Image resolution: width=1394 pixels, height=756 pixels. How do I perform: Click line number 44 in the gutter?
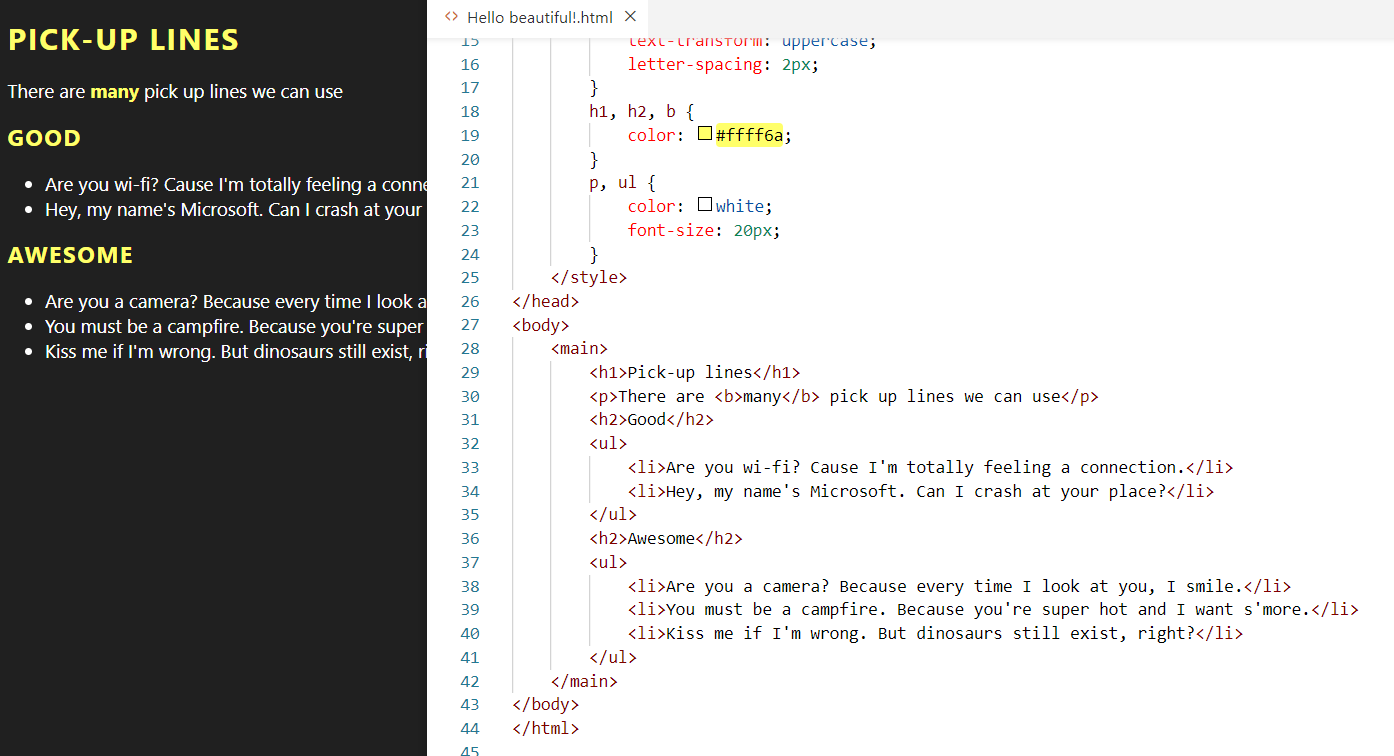coord(469,729)
